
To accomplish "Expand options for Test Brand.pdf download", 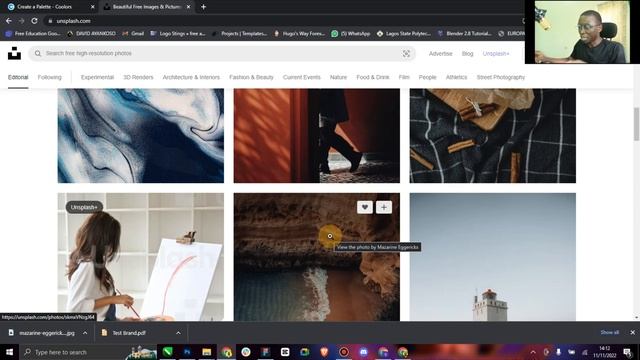I will coord(178,333).
